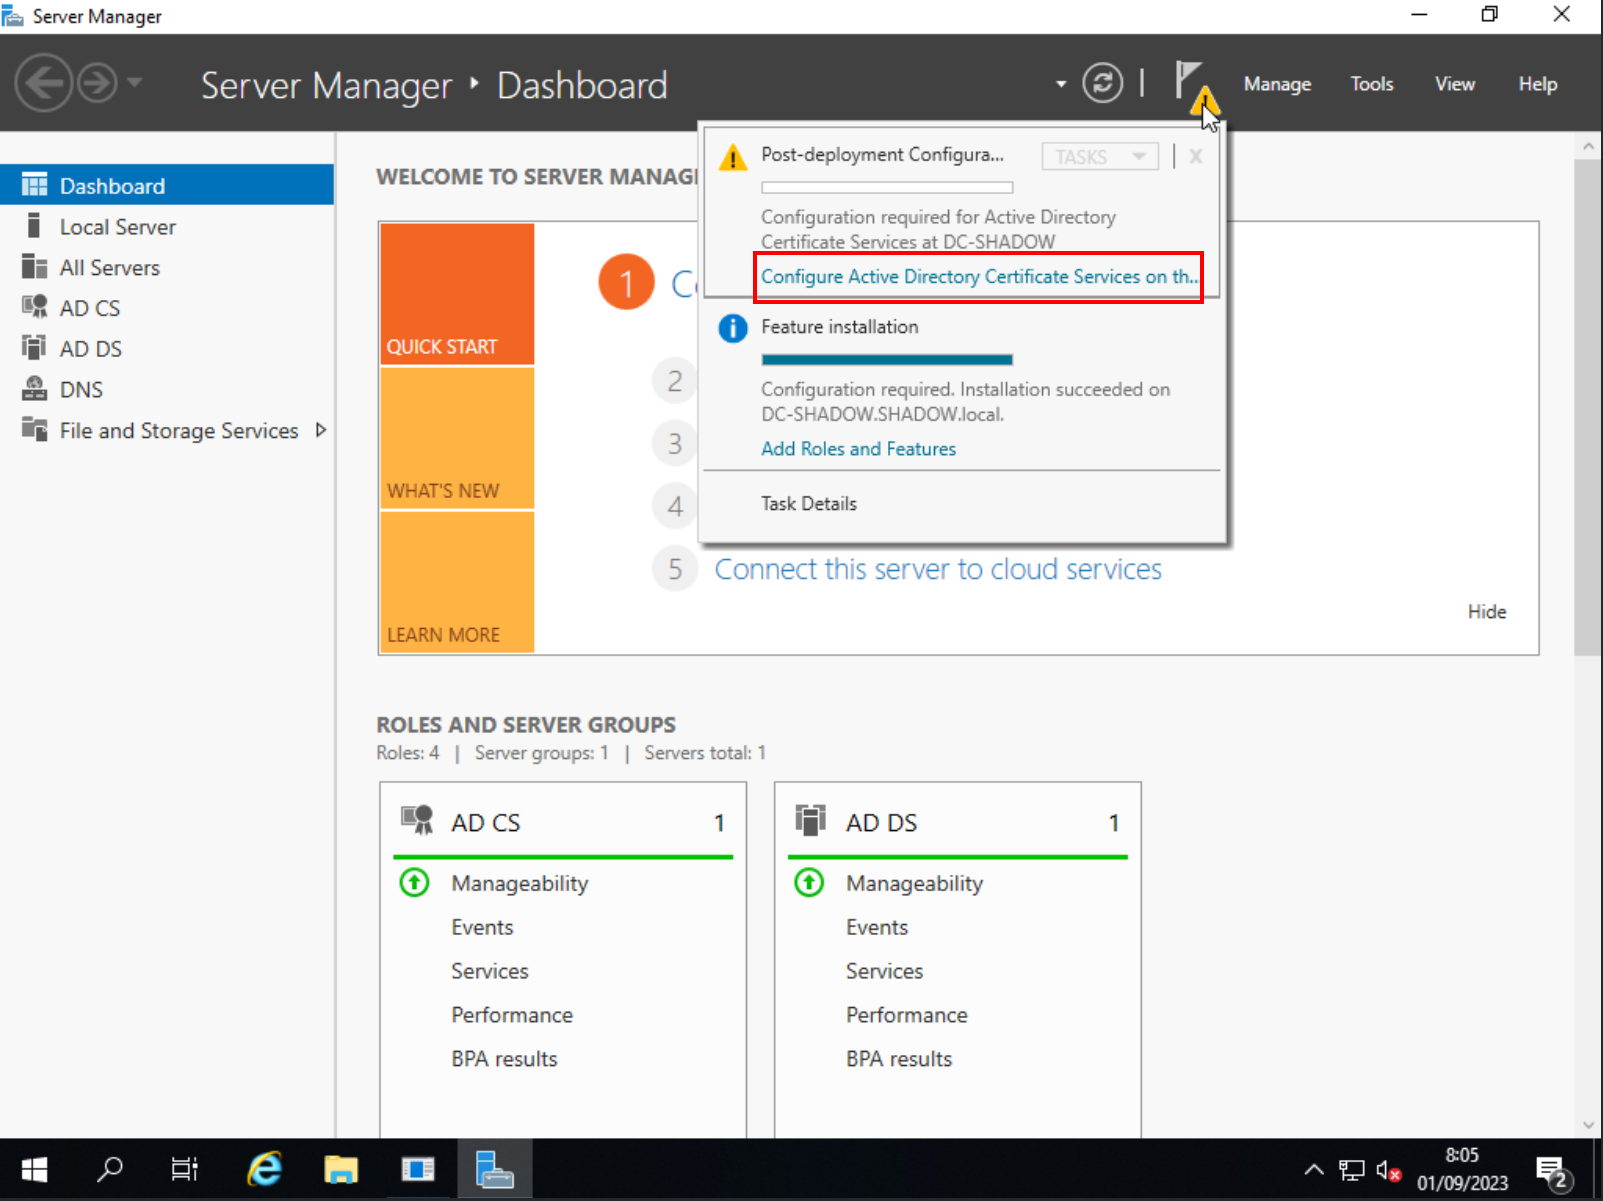
Task: Click the back navigation arrow
Action: point(43,83)
